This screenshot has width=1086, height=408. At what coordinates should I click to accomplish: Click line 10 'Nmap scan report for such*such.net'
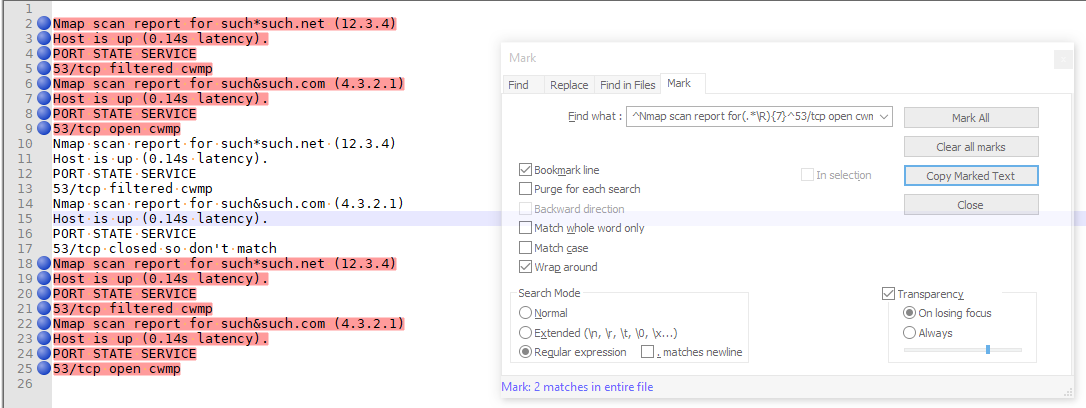point(188,144)
